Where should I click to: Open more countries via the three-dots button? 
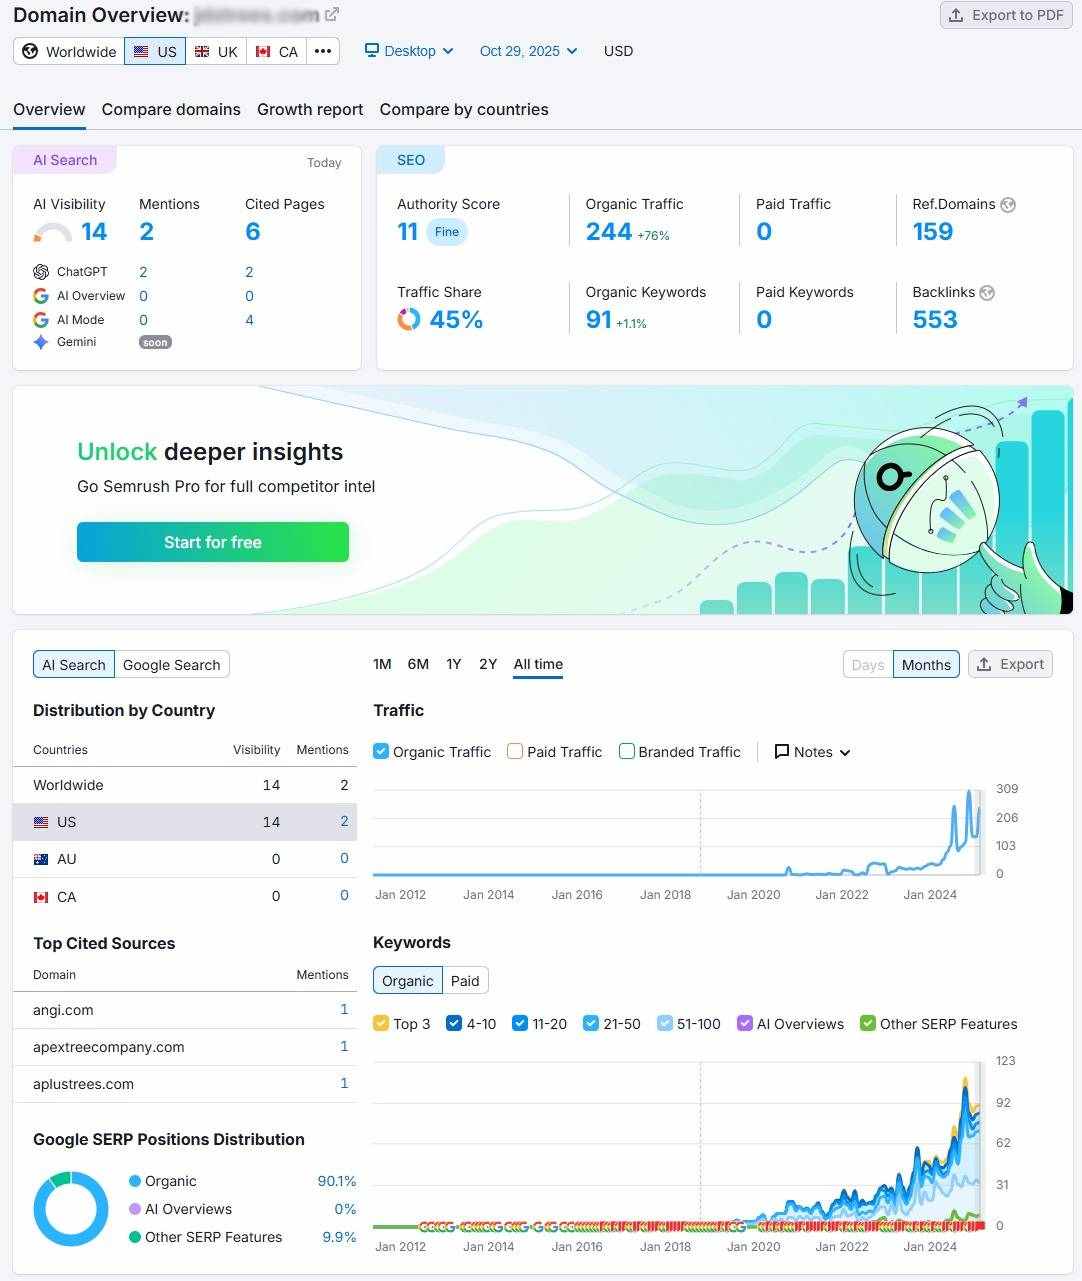pos(322,51)
